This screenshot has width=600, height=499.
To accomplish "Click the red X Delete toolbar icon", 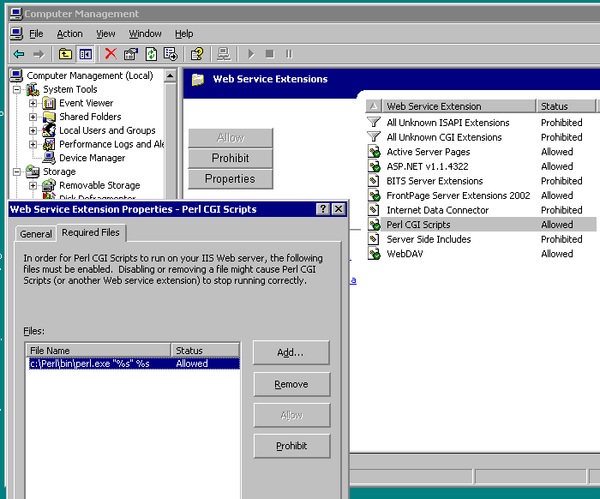I will pos(111,54).
